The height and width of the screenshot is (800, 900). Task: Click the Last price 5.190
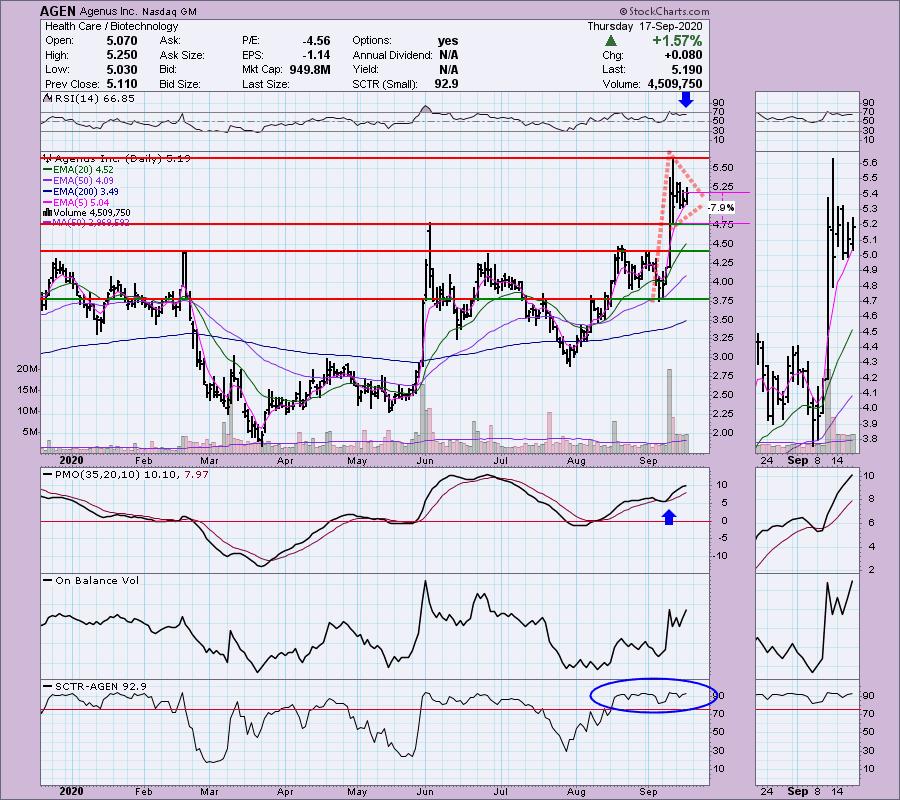tap(686, 69)
